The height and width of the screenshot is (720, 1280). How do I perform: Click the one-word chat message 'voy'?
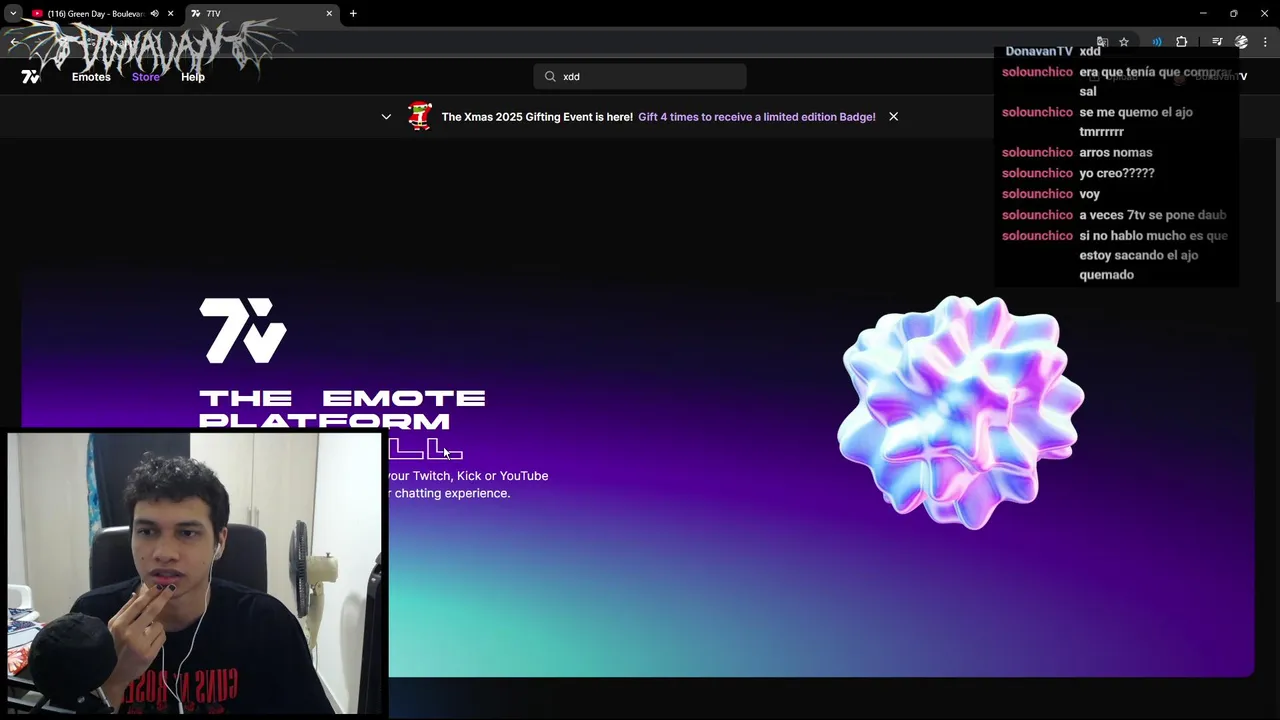tap(1089, 194)
